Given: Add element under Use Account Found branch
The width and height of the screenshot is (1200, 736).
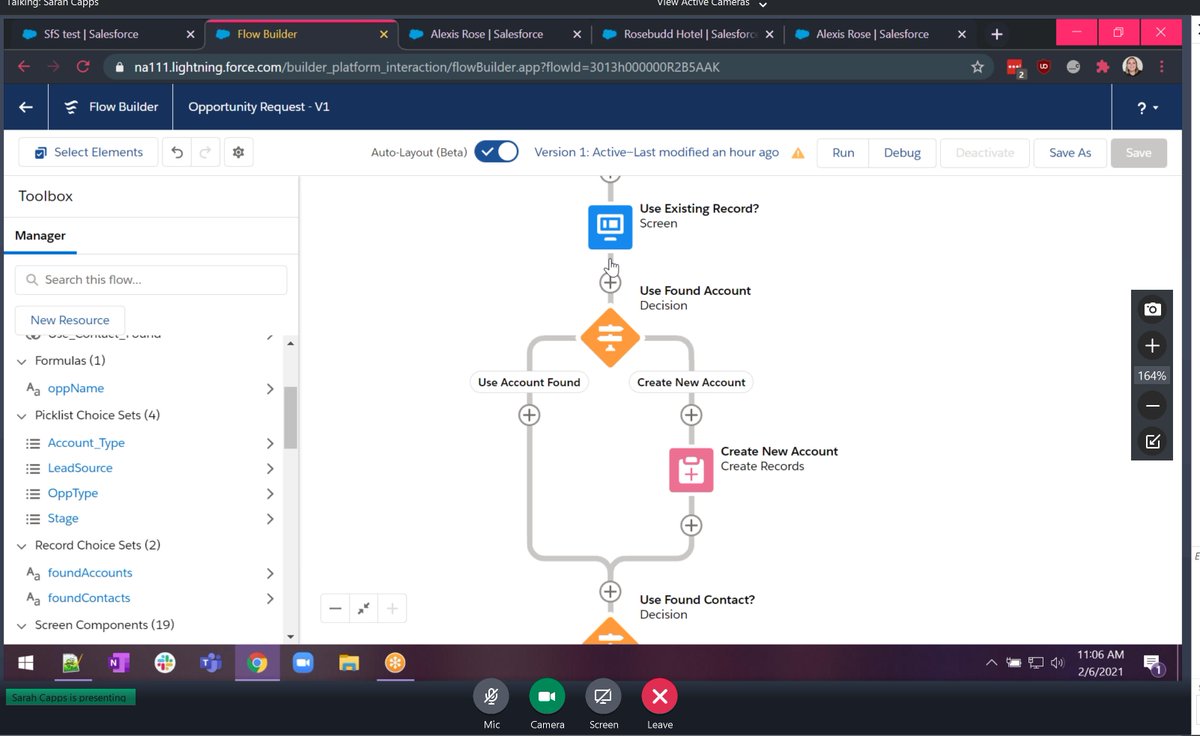Looking at the screenshot, I should click(529, 414).
